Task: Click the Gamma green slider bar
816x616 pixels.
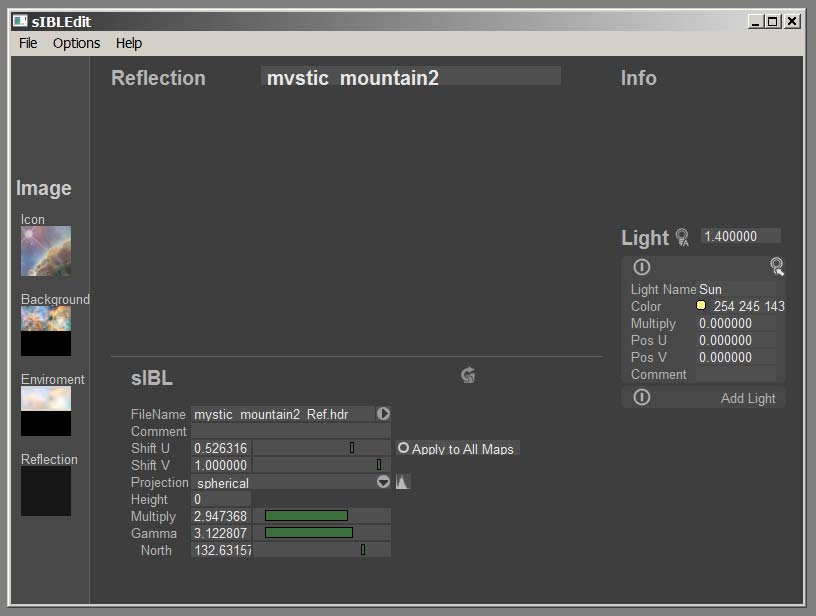Action: (x=309, y=533)
